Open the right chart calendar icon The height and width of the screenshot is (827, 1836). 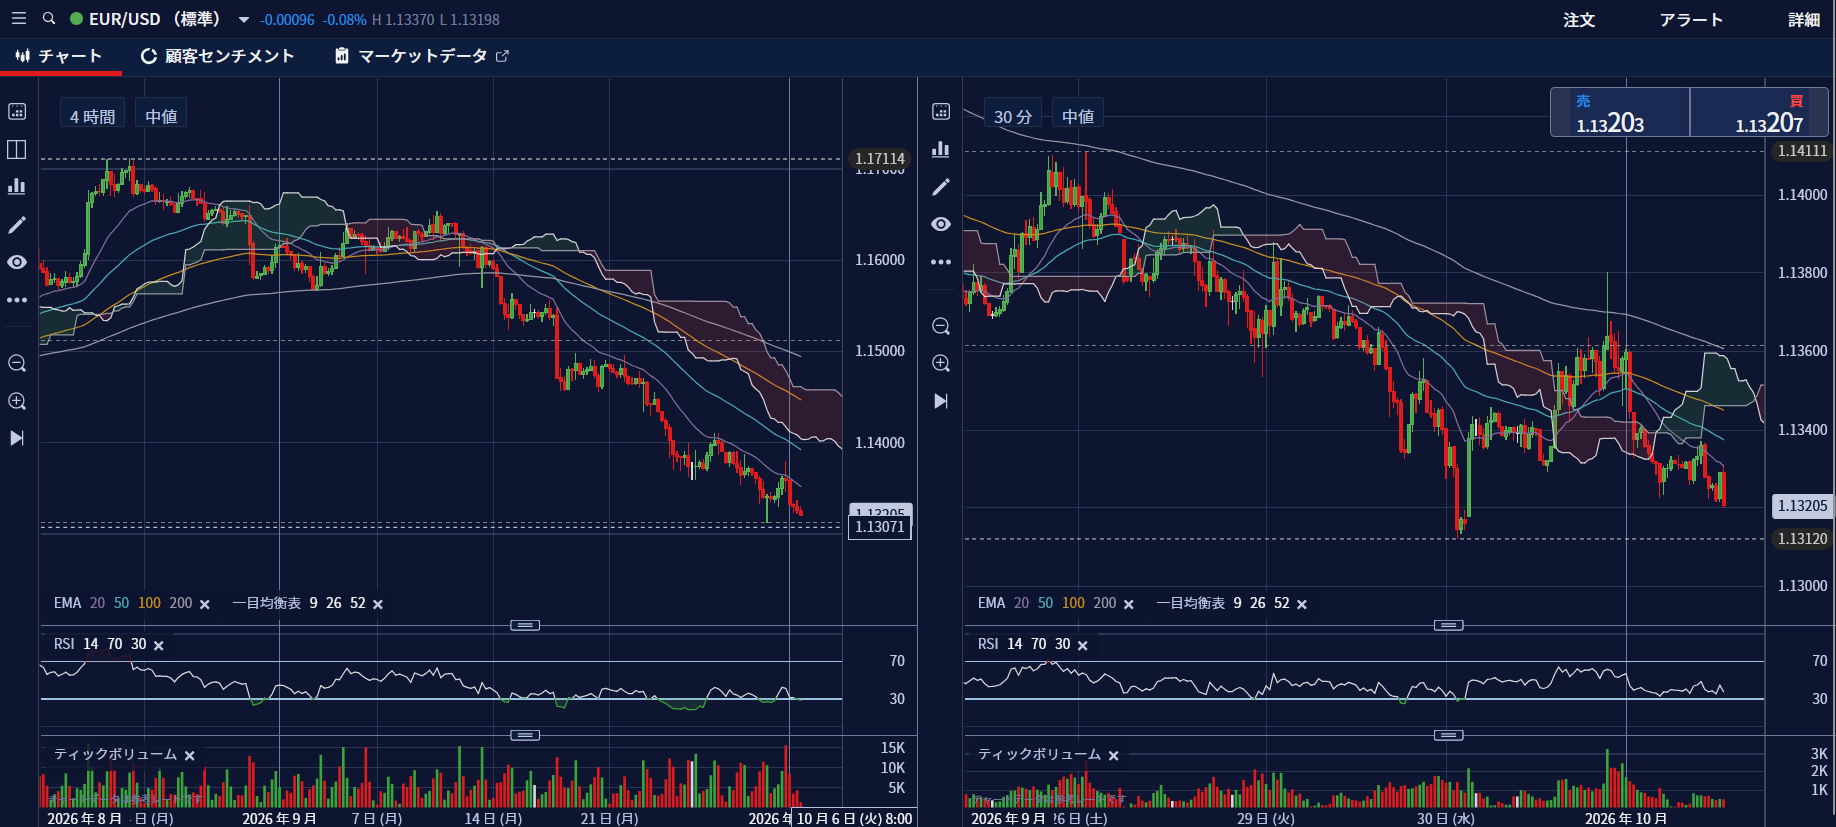pos(941,111)
